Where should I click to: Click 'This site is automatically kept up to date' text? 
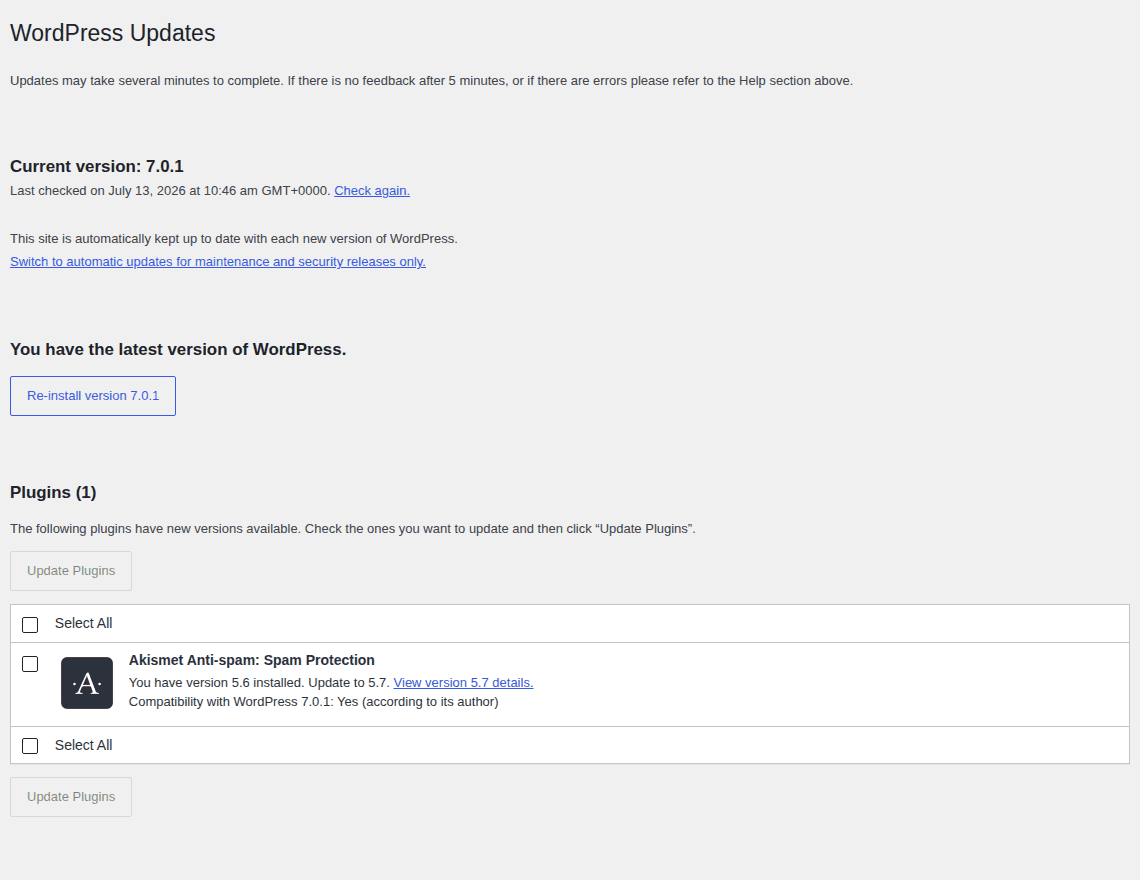click(233, 239)
